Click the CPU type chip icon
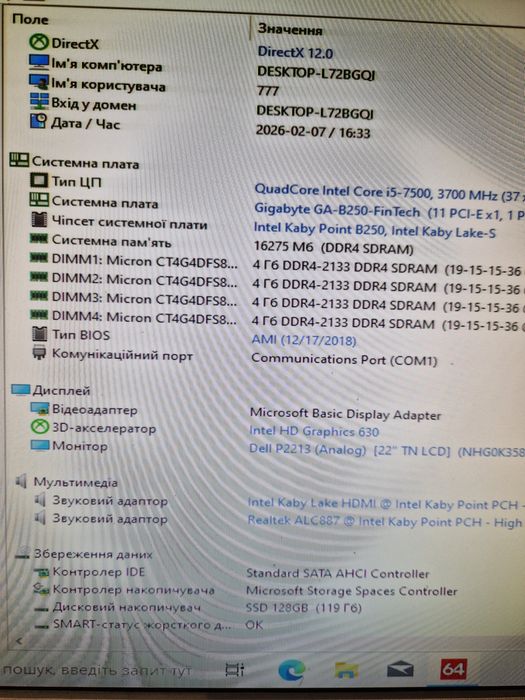This screenshot has height=700, width=525. point(39,180)
